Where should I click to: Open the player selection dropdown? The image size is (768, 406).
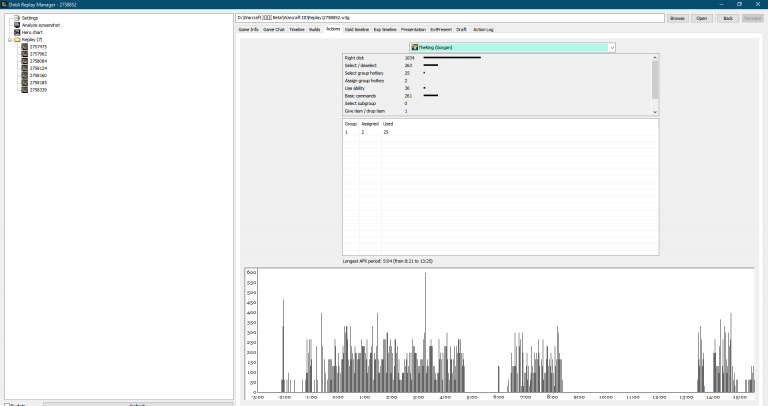tap(512, 47)
